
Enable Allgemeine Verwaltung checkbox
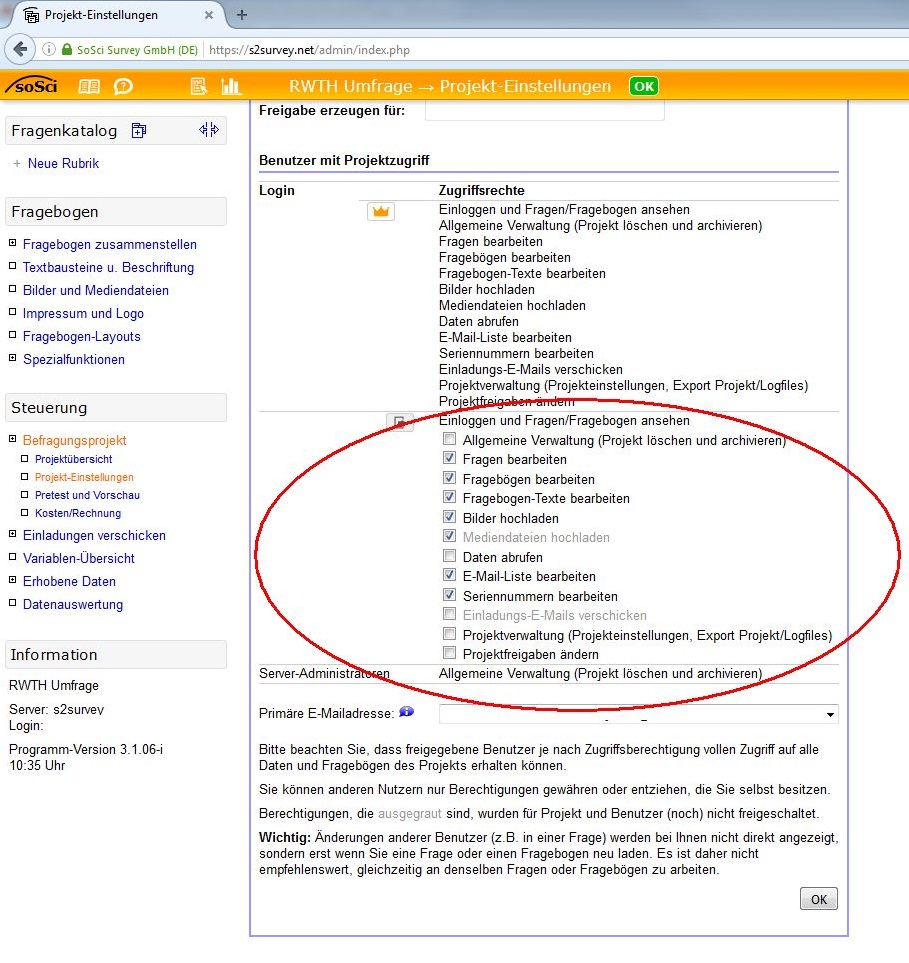click(450, 439)
